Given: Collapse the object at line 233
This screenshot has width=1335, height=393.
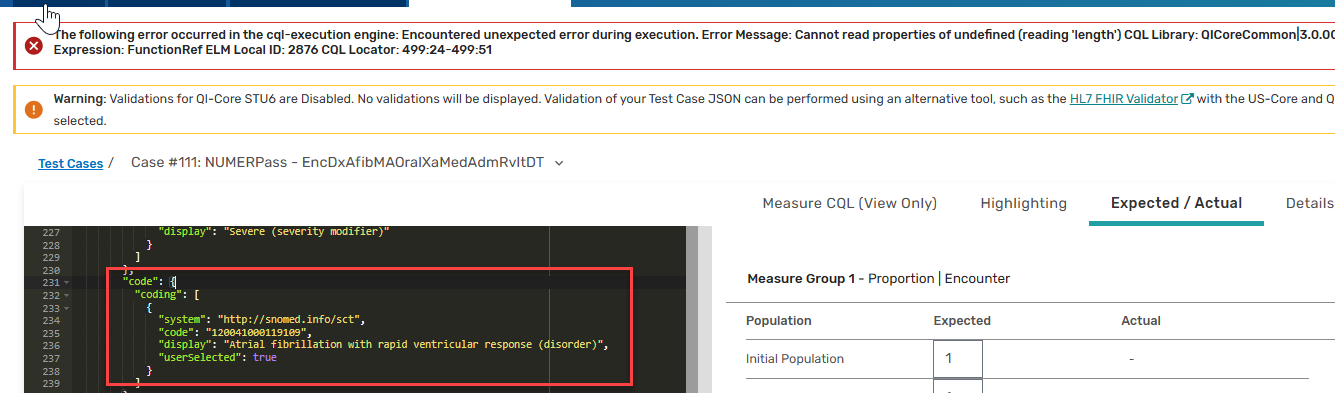Looking at the screenshot, I should click(66, 308).
